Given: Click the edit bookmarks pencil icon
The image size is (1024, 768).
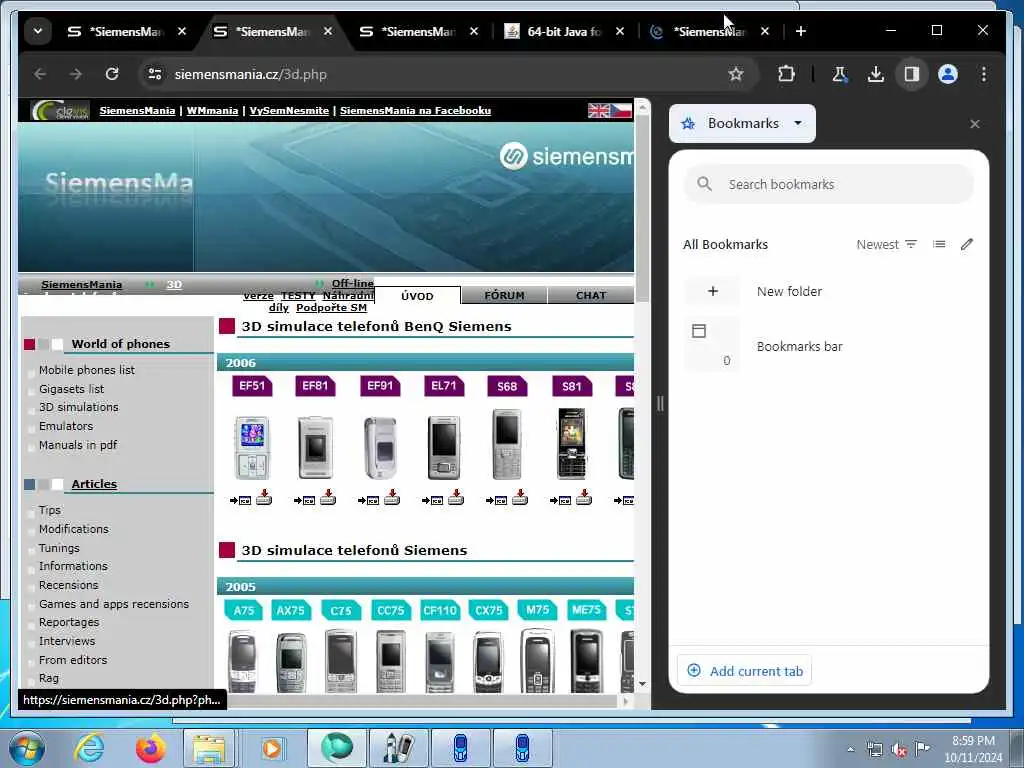Looking at the screenshot, I should coord(967,244).
